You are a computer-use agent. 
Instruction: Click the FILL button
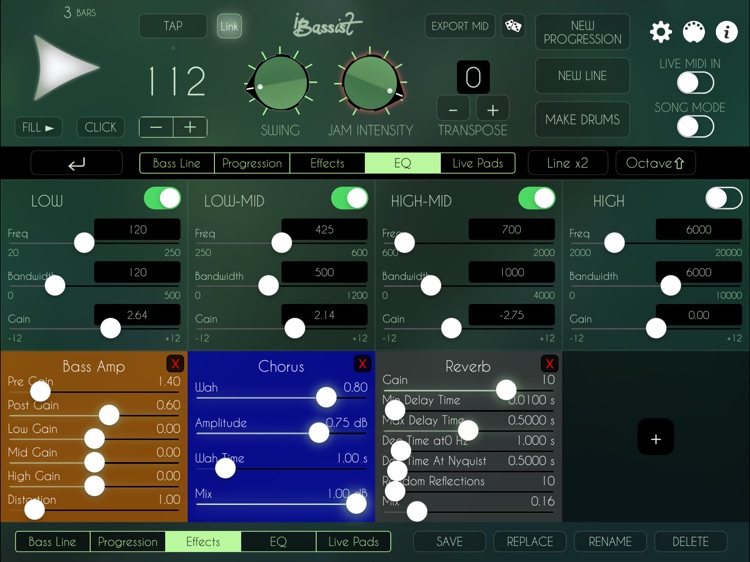click(x=38, y=127)
